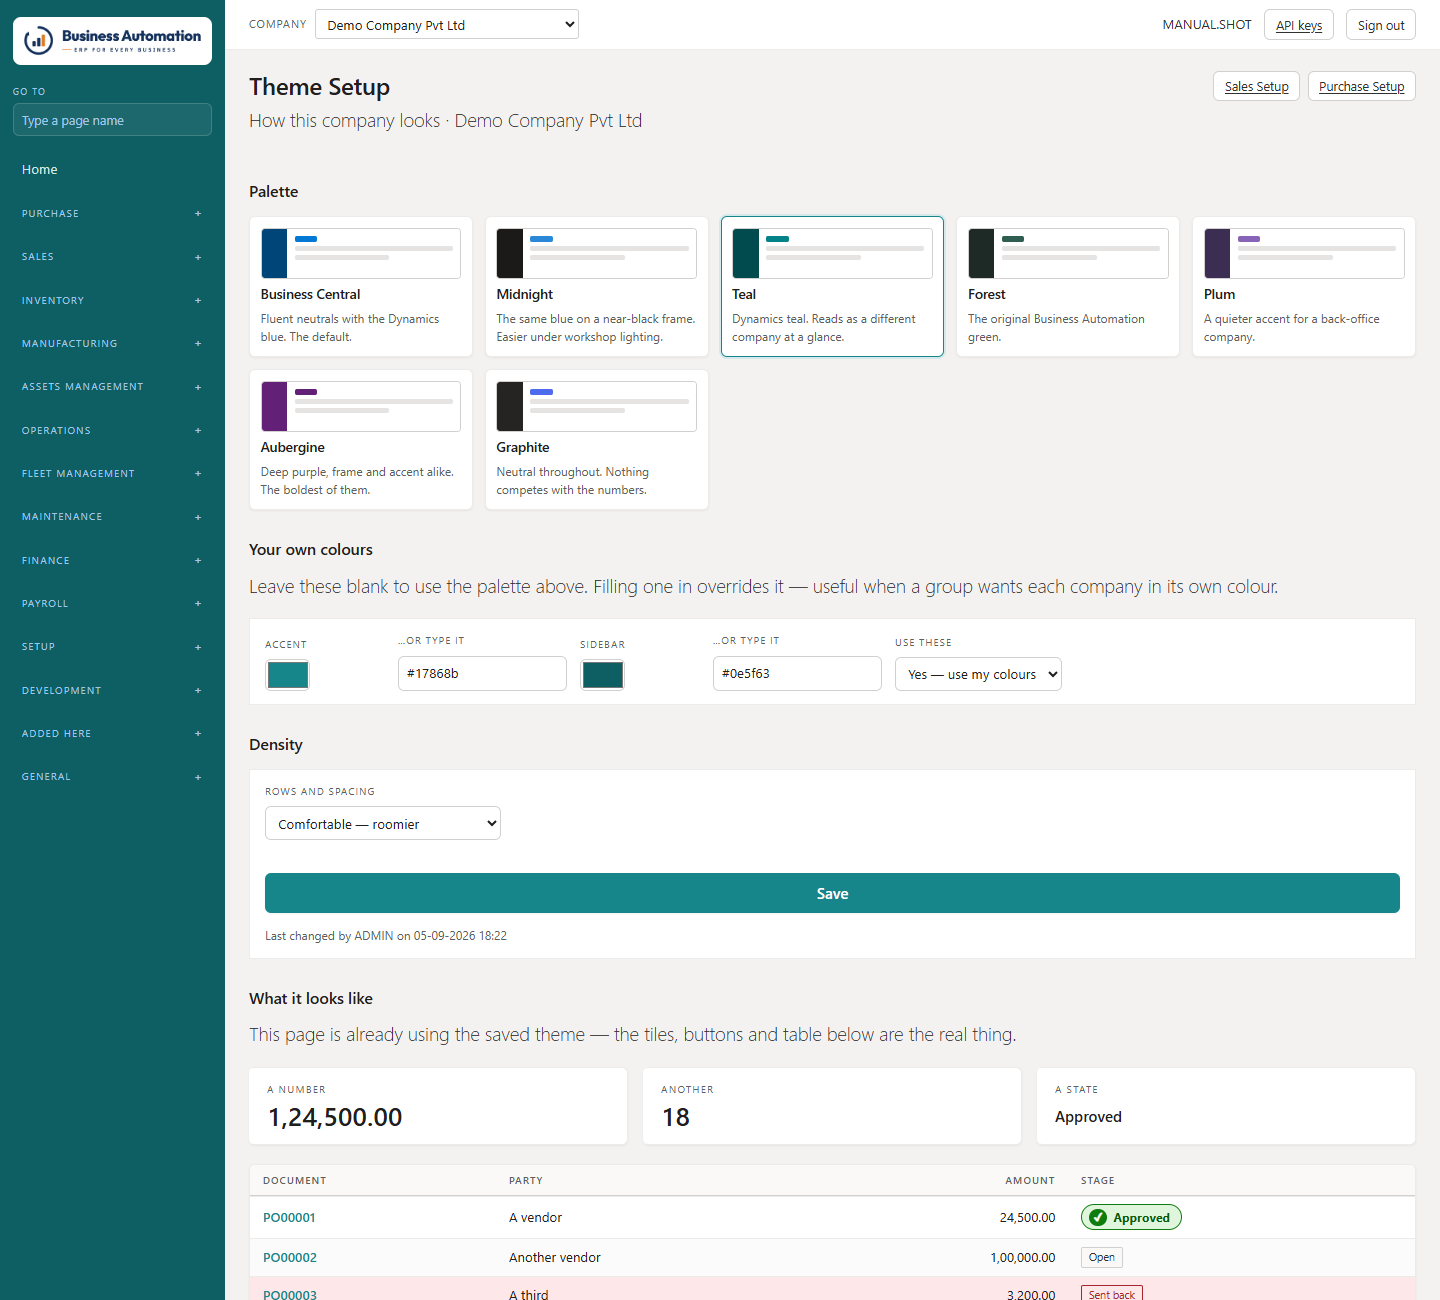
Task: Click the Open stage badge
Action: point(1102,1258)
